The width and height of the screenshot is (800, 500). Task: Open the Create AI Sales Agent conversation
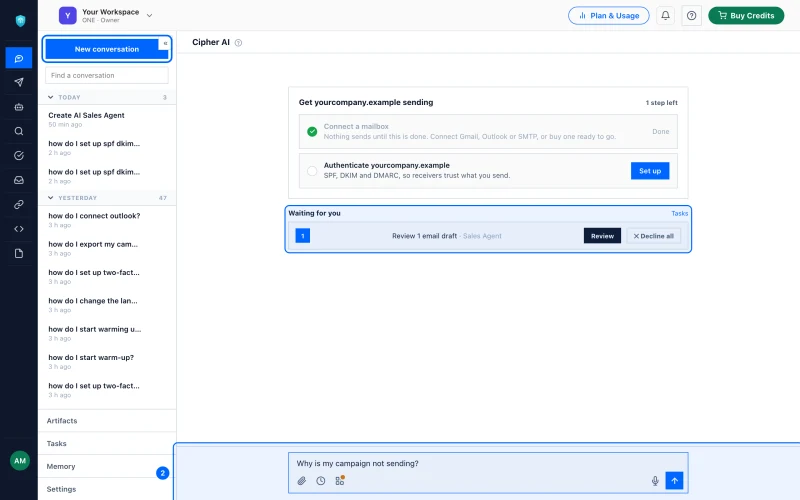coord(107,119)
